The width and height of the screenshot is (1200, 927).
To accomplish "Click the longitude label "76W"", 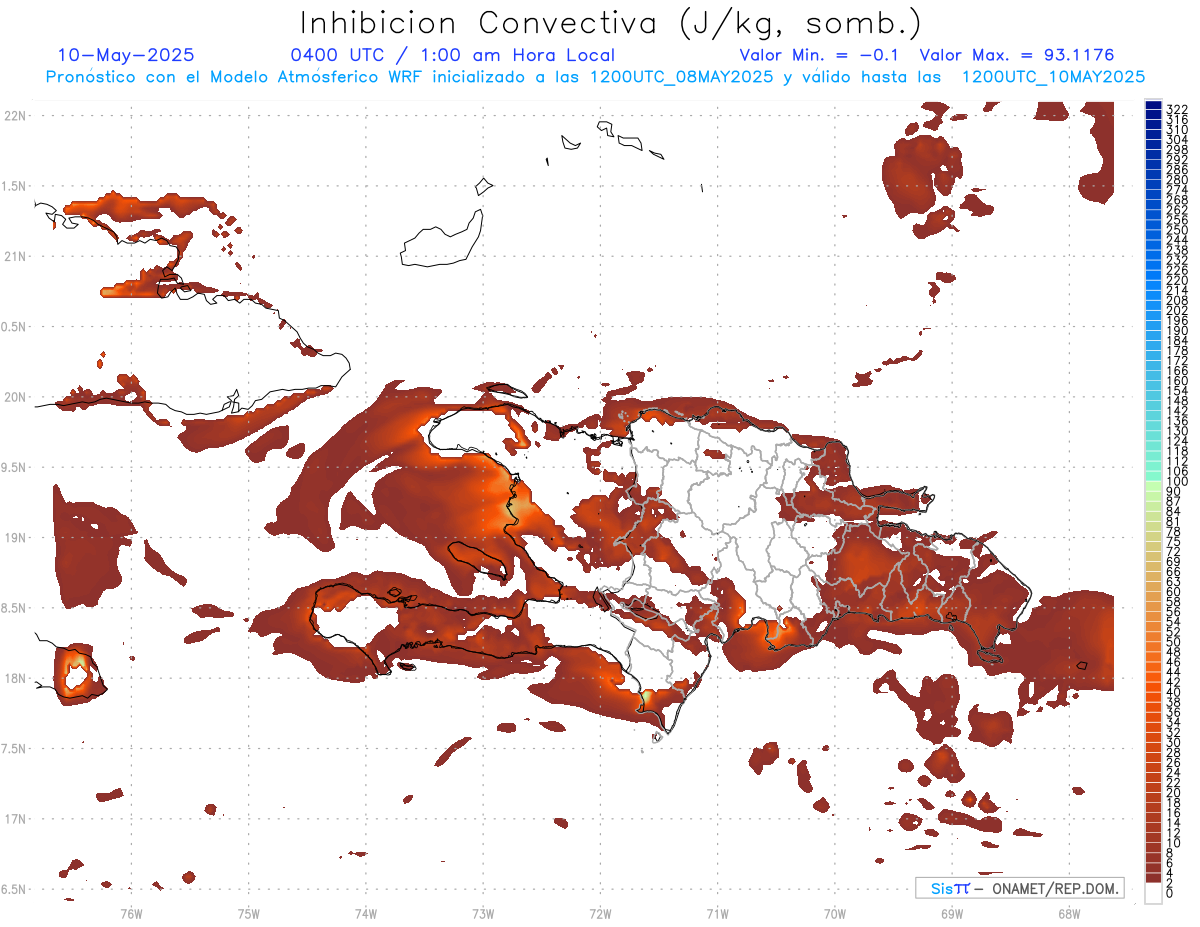I will [x=131, y=913].
